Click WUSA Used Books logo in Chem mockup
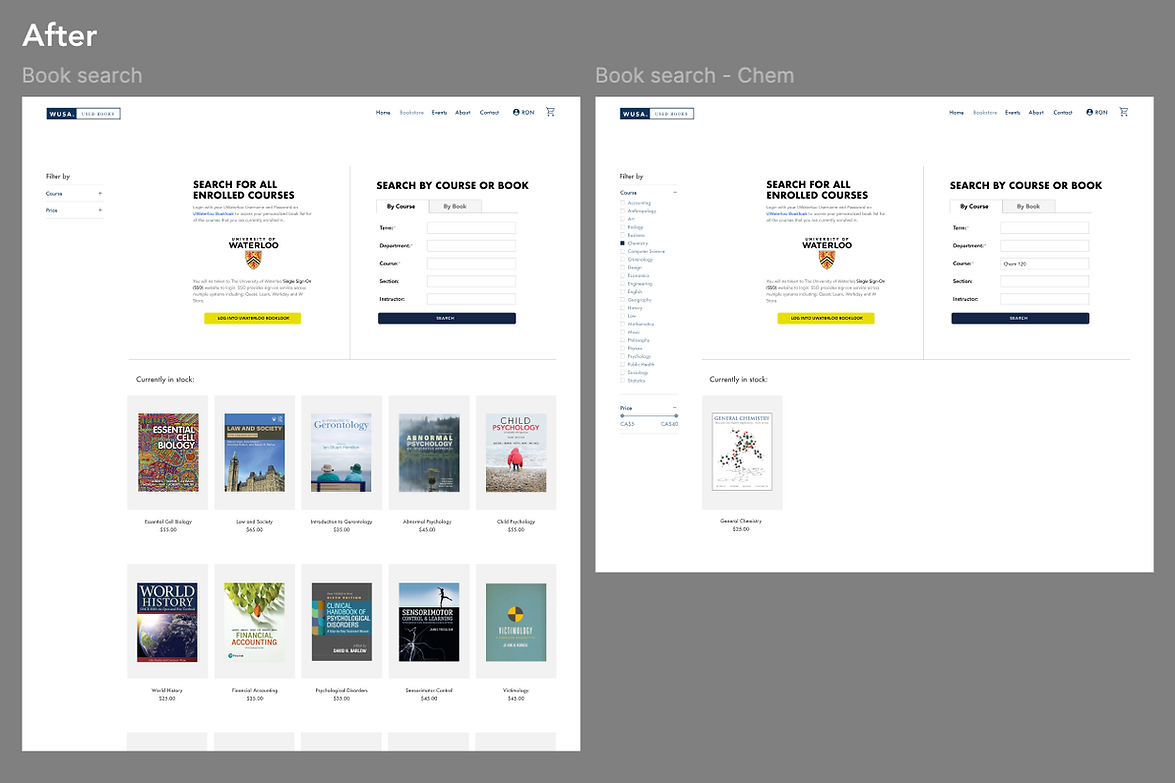1175x783 pixels. coord(656,114)
